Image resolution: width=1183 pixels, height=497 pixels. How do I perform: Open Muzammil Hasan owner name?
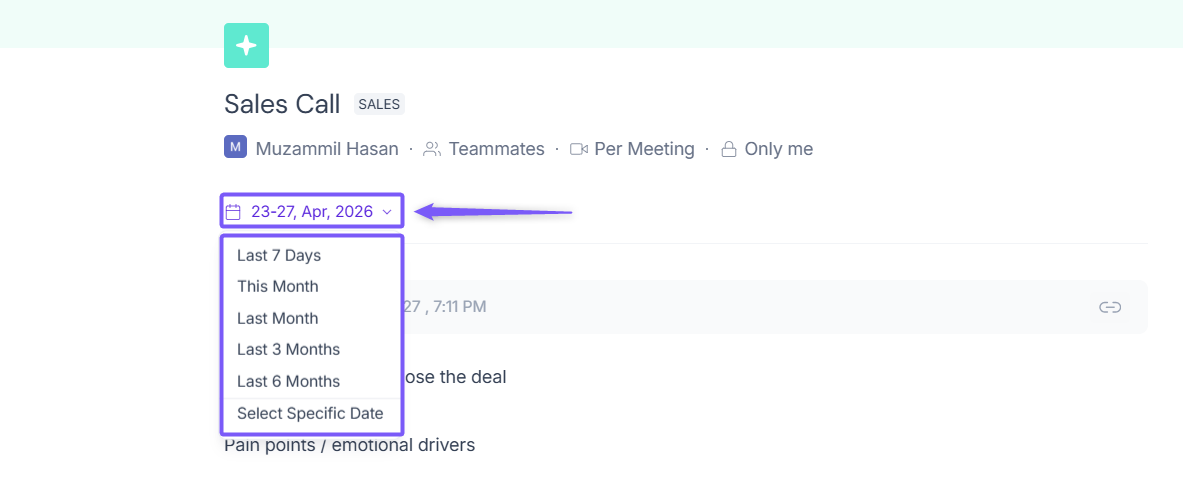point(327,149)
